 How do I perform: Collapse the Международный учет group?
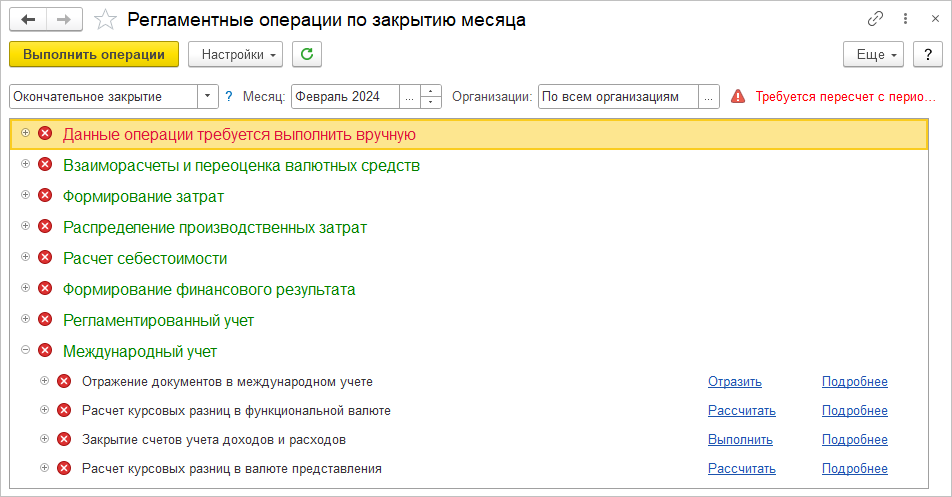pos(26,351)
